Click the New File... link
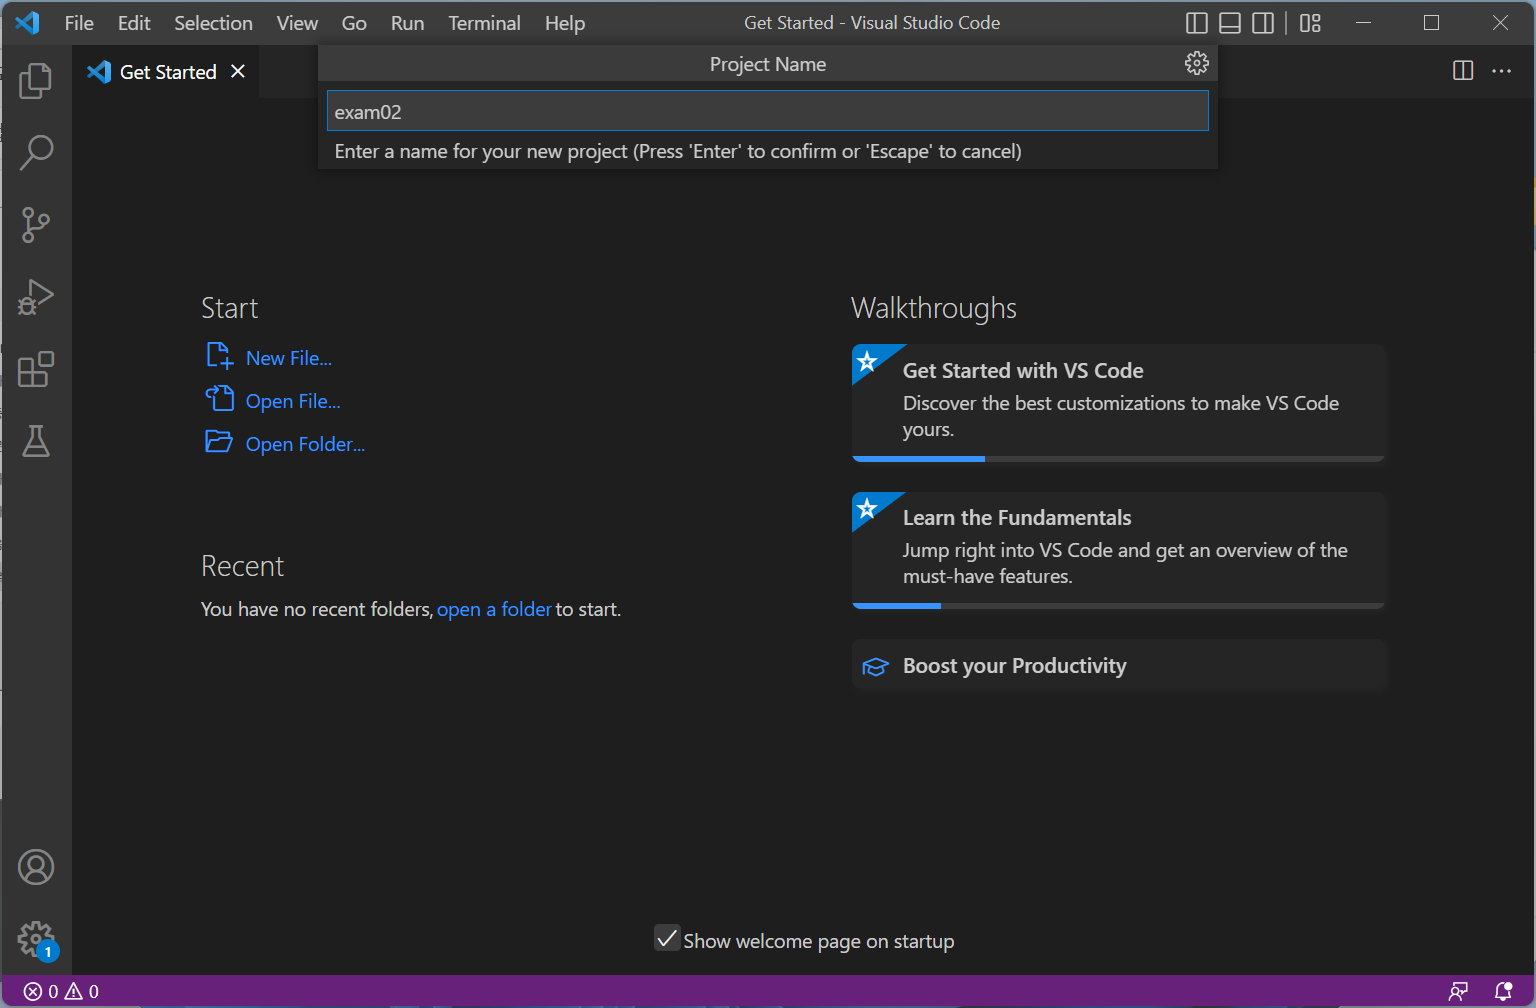 289,358
